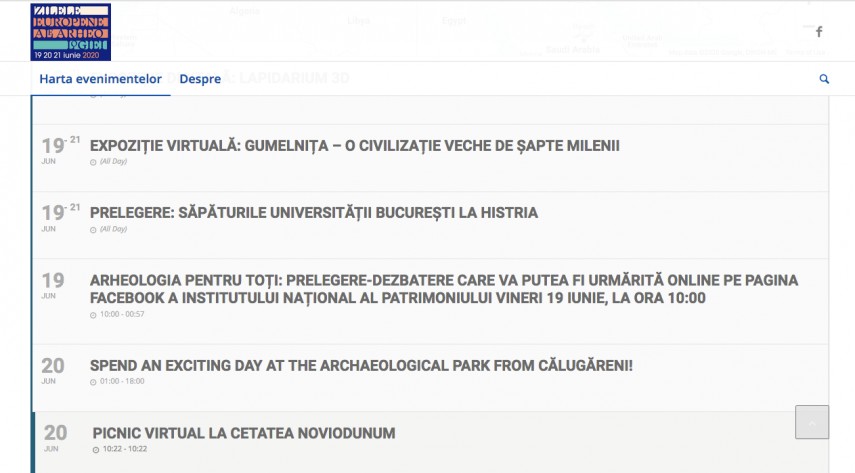Click clock icon beside 10:00 - 00:57

point(93,315)
